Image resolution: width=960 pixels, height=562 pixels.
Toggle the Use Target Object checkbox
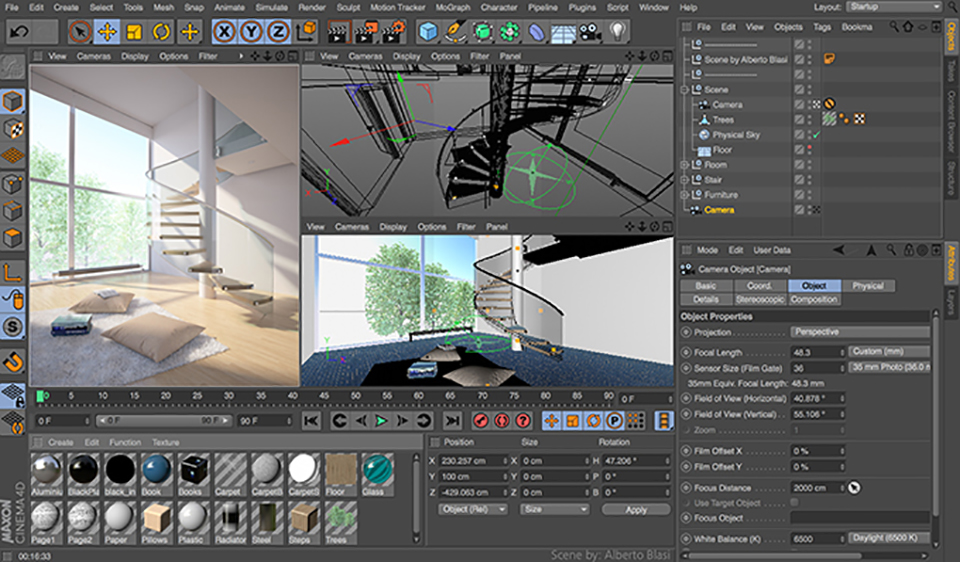[794, 502]
